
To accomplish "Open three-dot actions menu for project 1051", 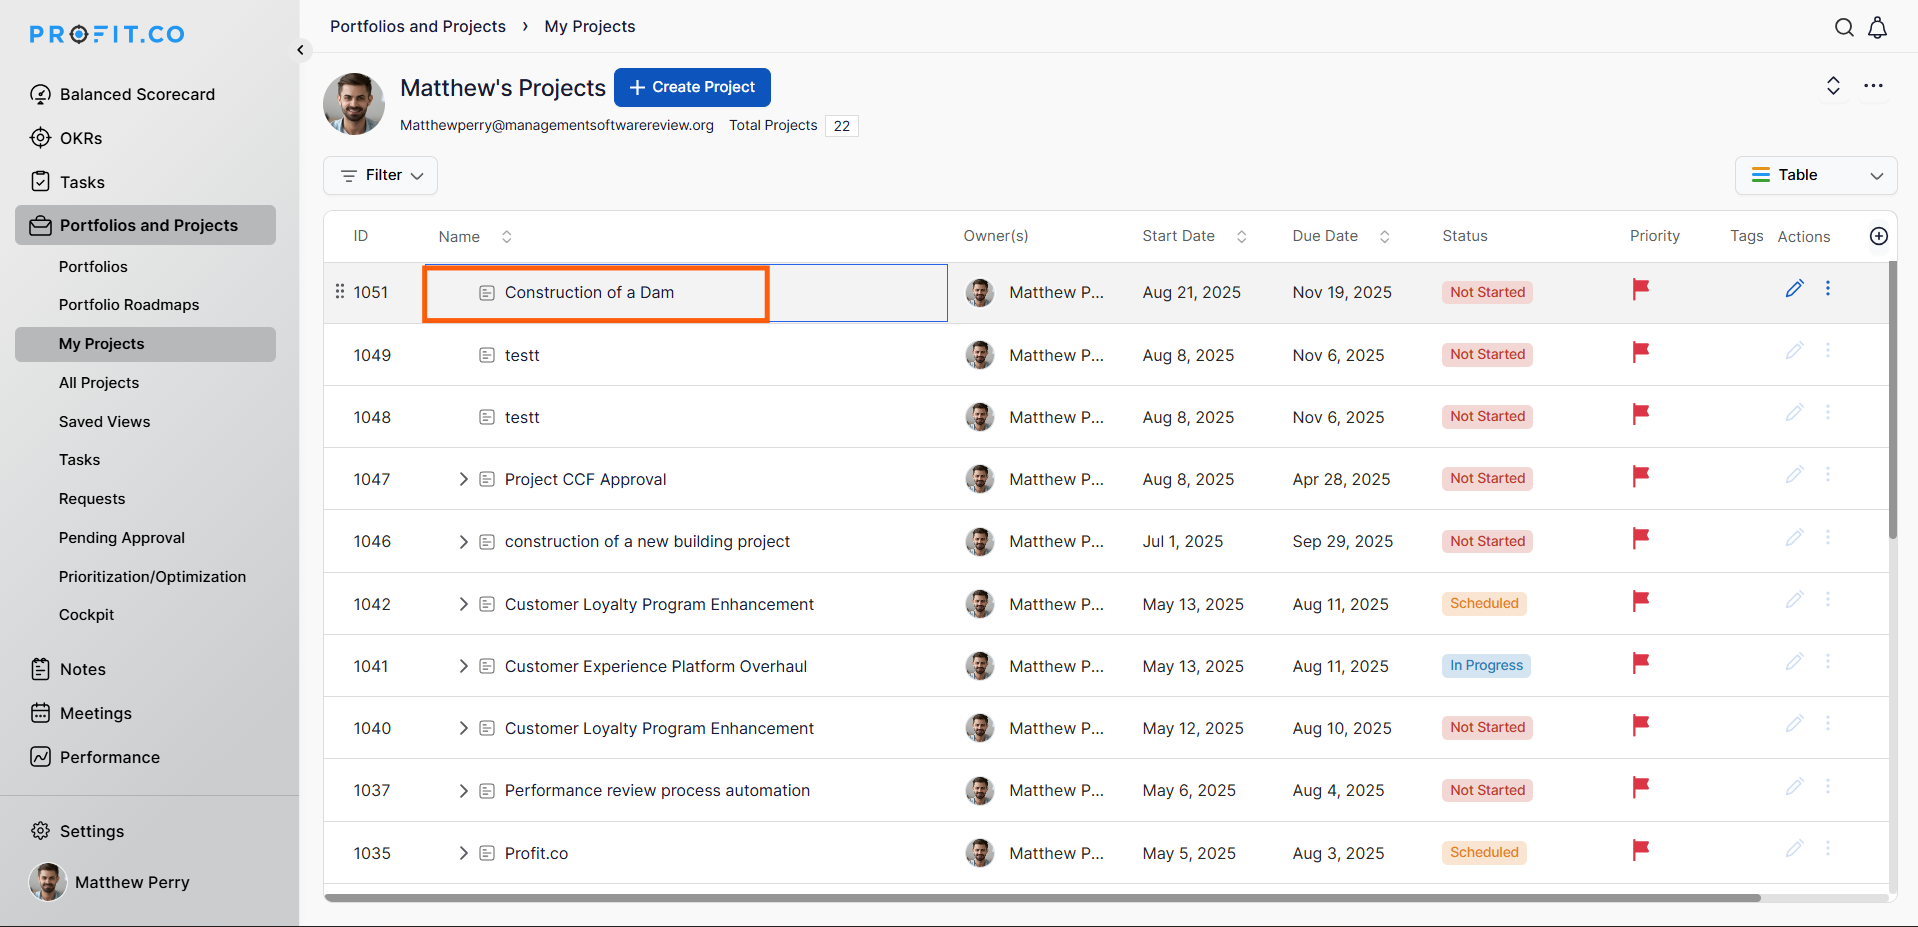I will click(1828, 289).
